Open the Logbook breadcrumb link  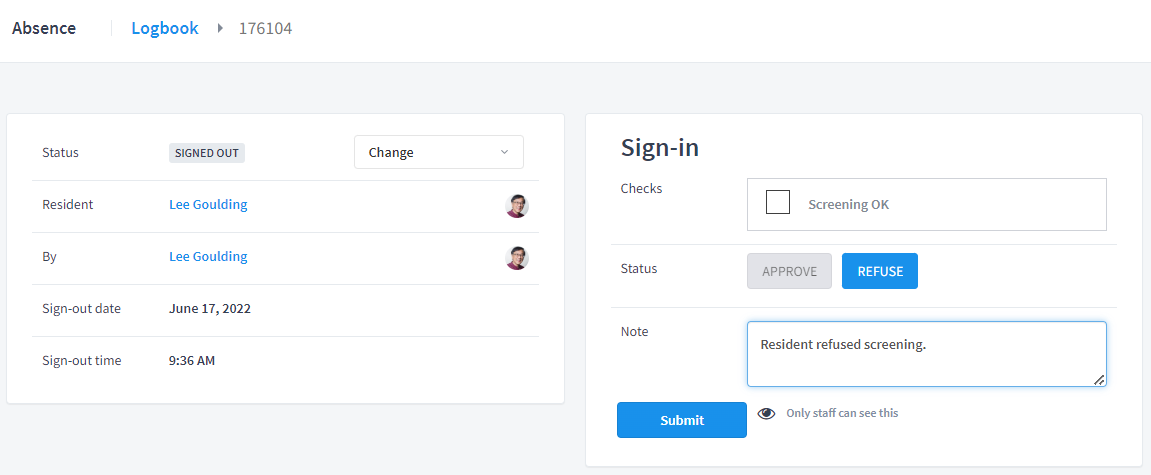click(165, 29)
